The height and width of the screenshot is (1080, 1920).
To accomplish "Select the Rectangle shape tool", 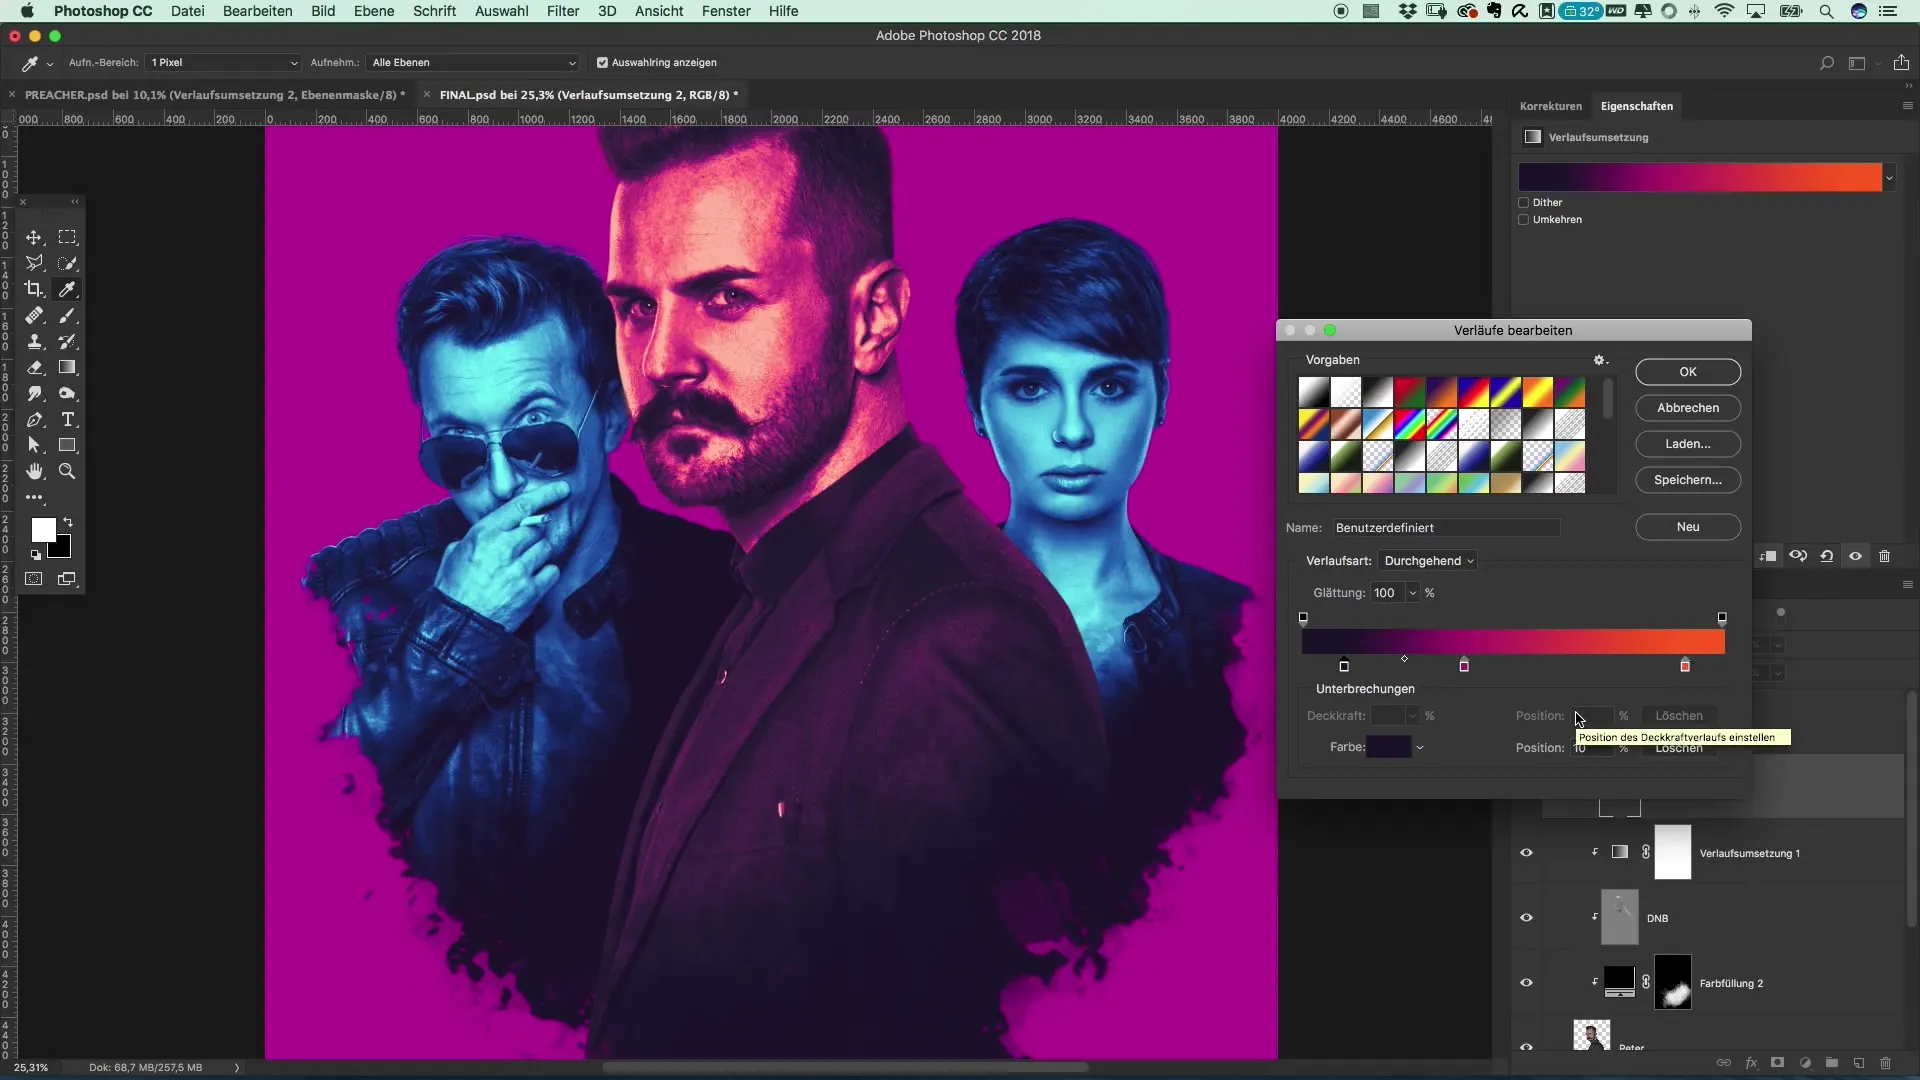I will (67, 445).
